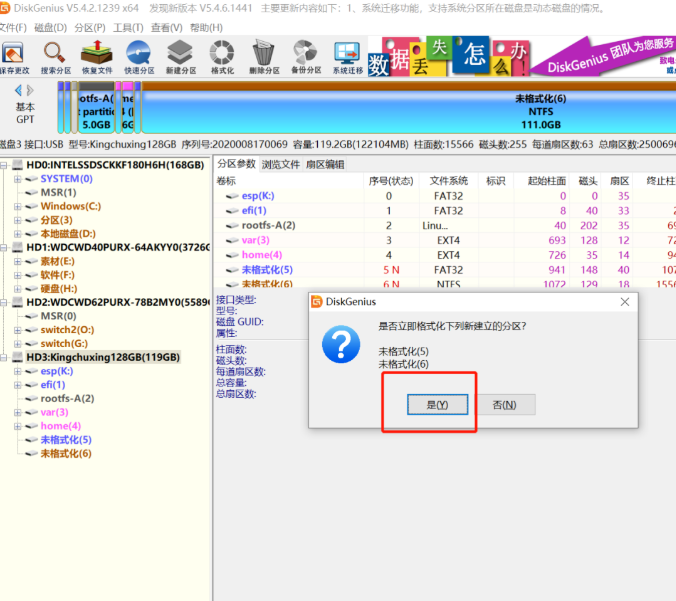Choose the Format (格式化) toolbar icon
The width and height of the screenshot is (676, 601).
(x=222, y=57)
